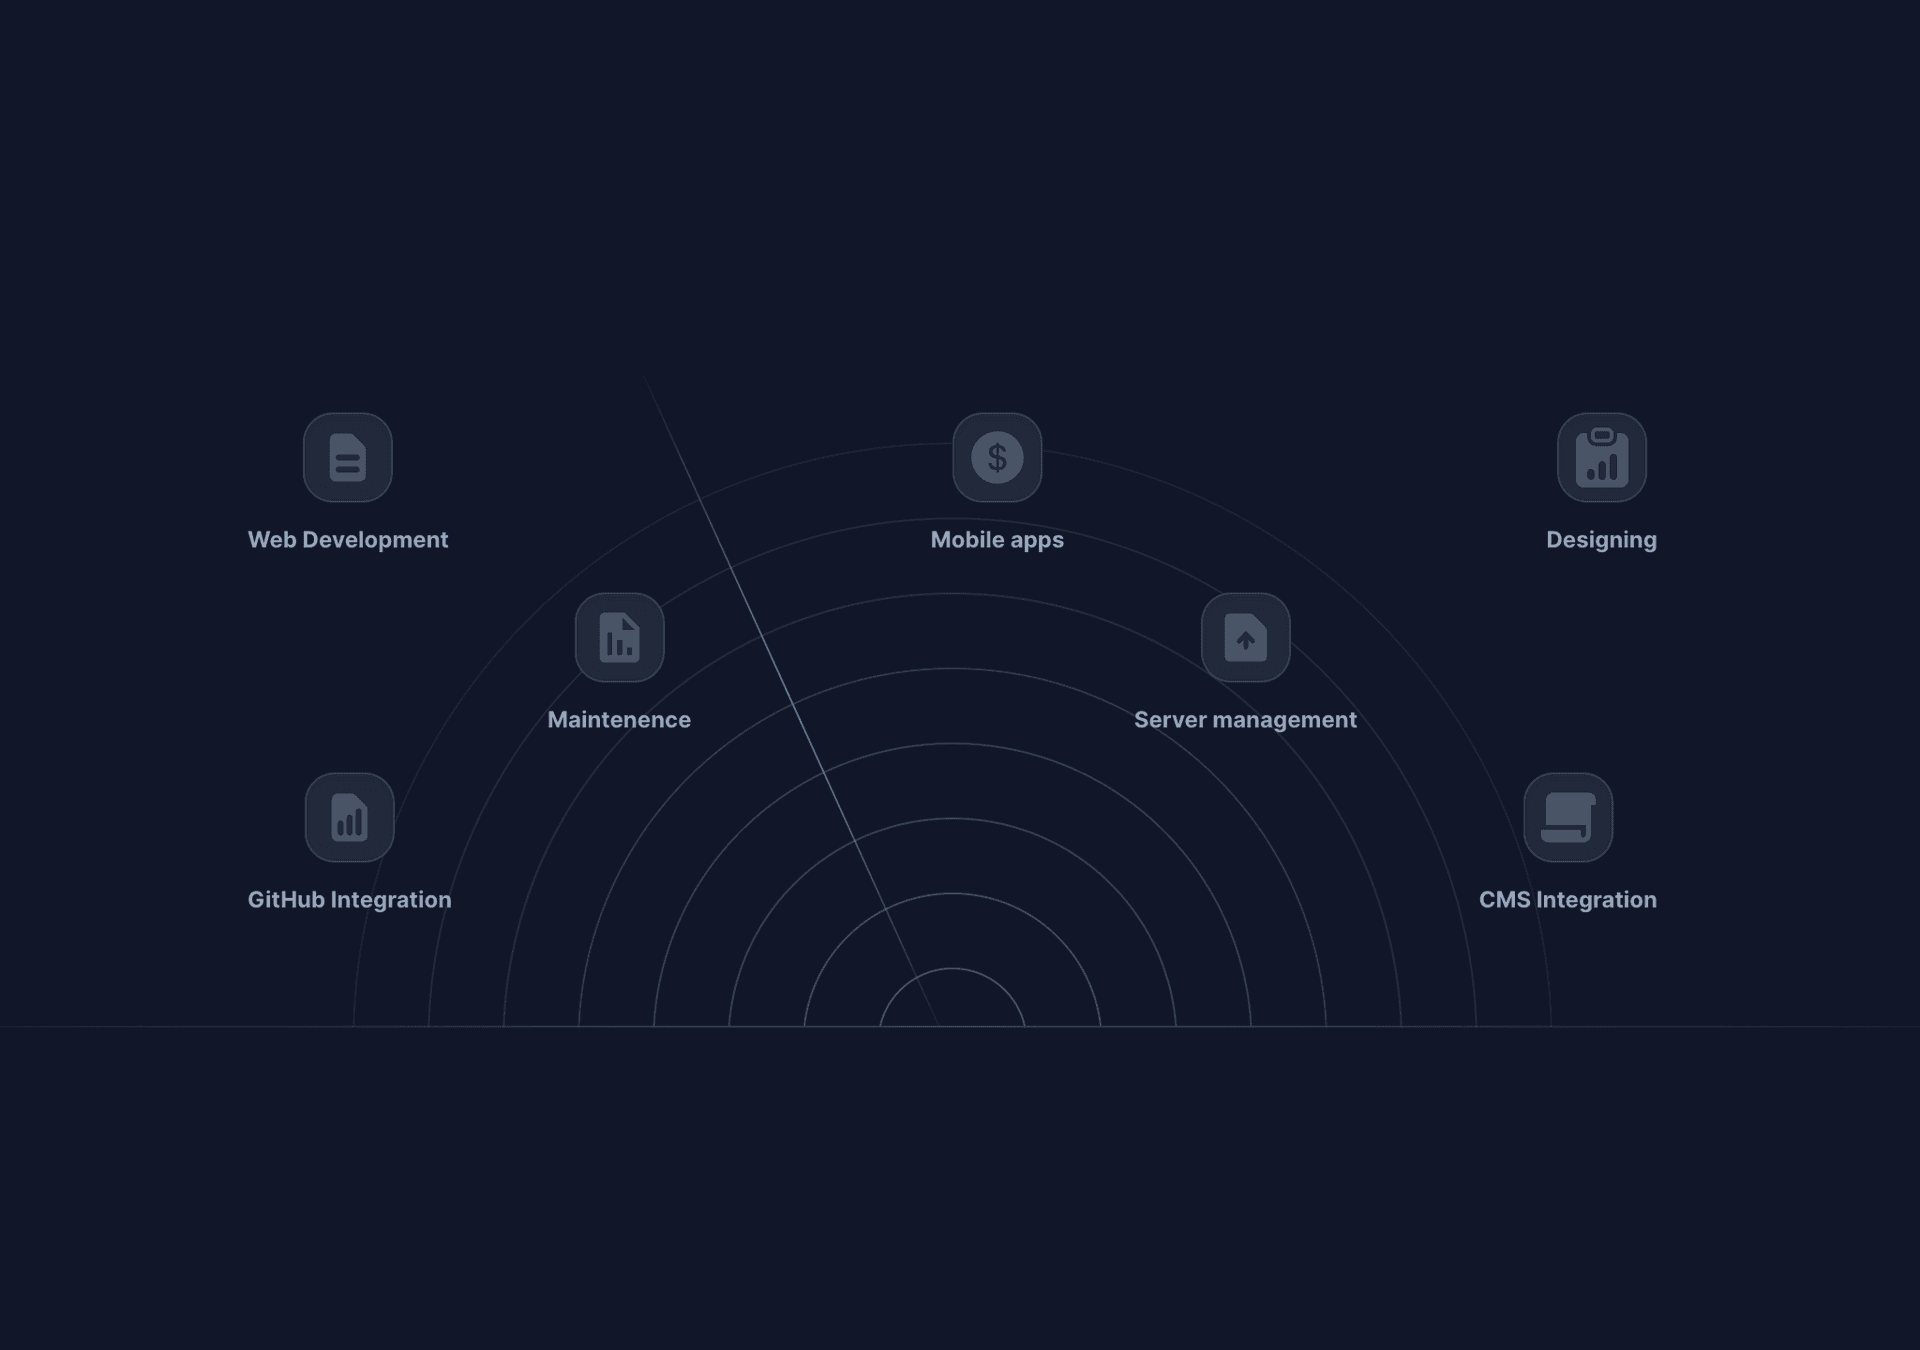Click the Maintenence file chart icon
This screenshot has width=1920, height=1350.
pos(619,637)
